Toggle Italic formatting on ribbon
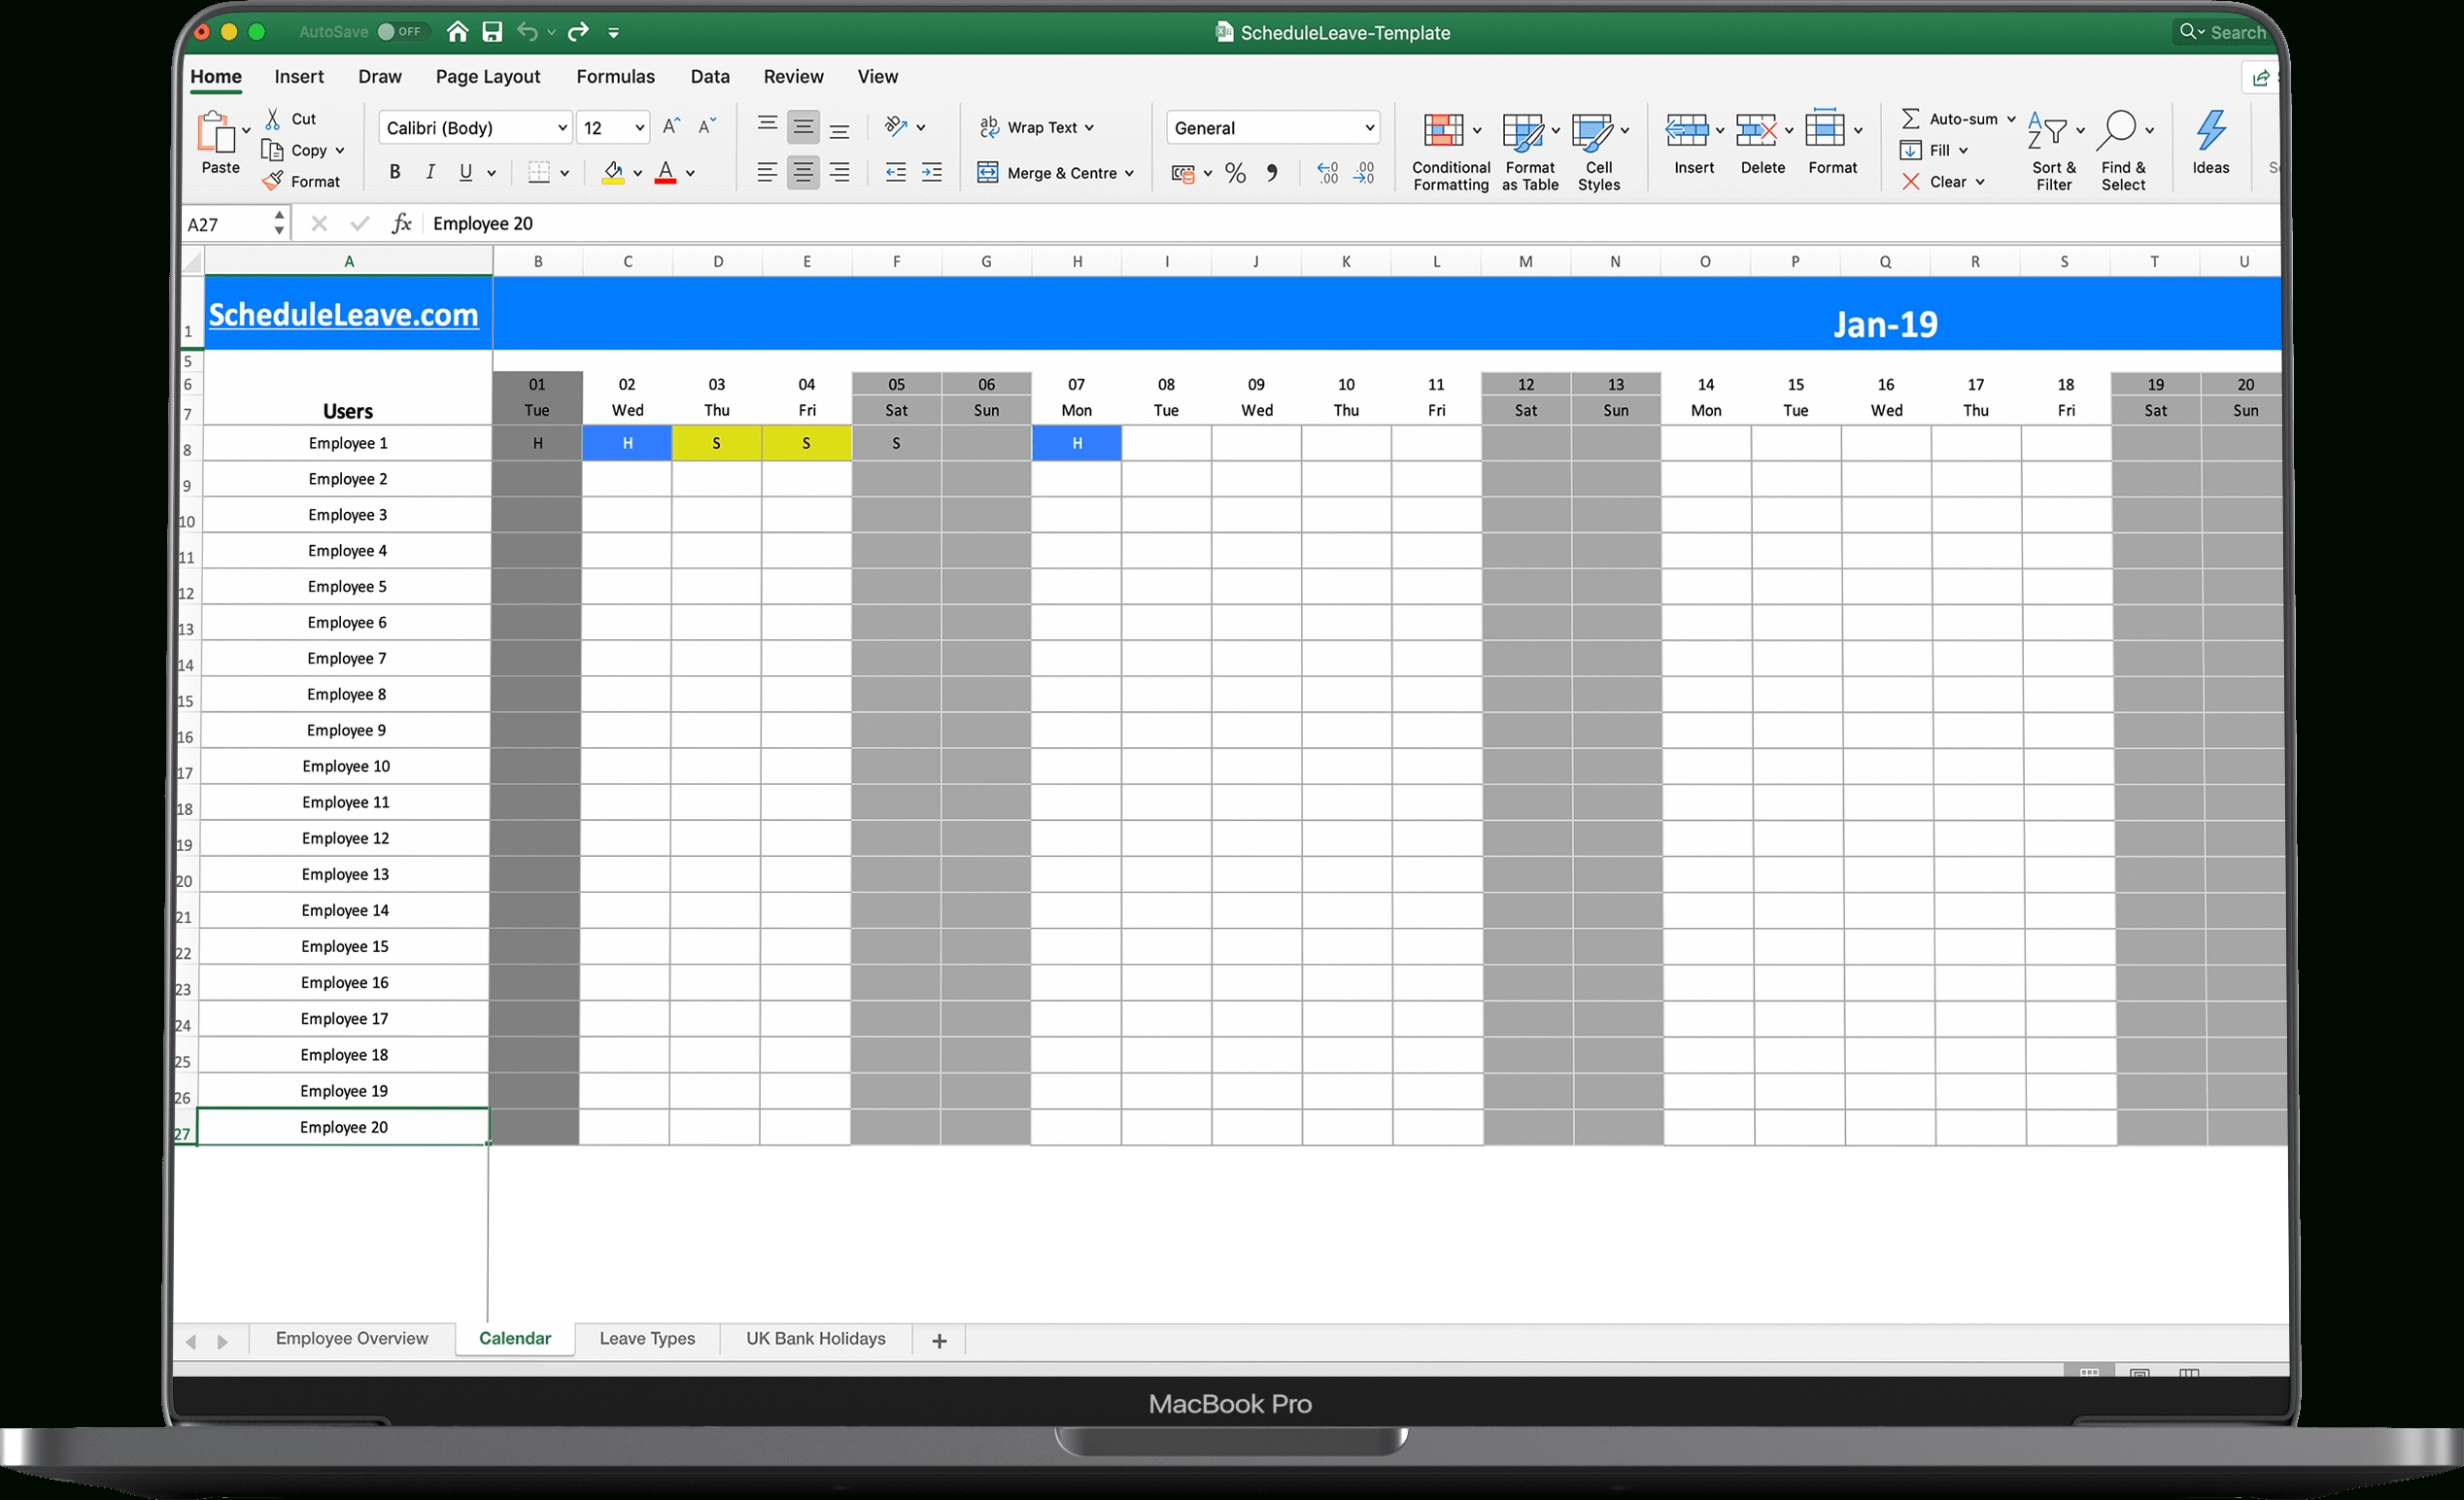2464x1500 pixels. tap(428, 171)
